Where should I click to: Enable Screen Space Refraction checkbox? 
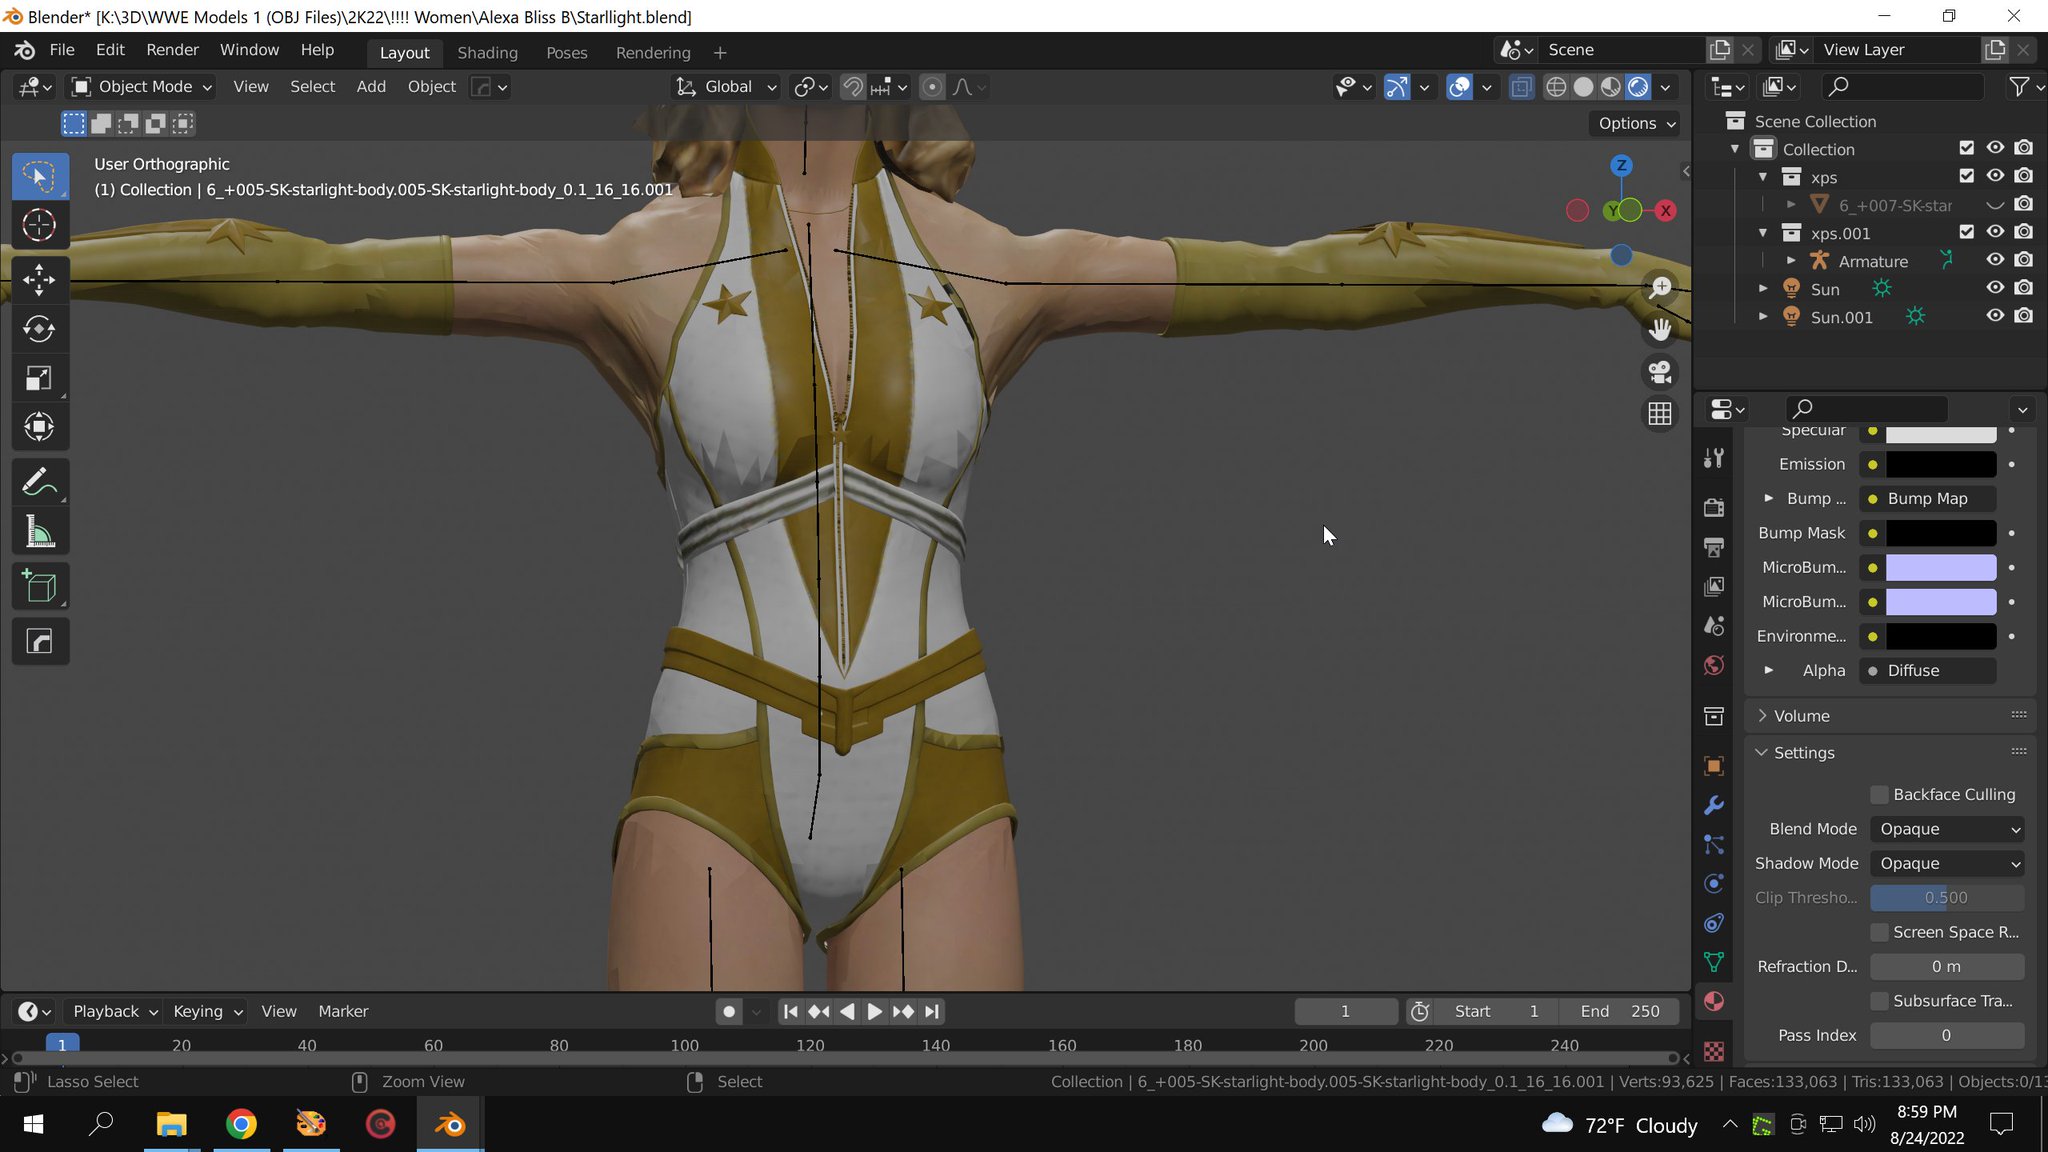(x=1879, y=932)
